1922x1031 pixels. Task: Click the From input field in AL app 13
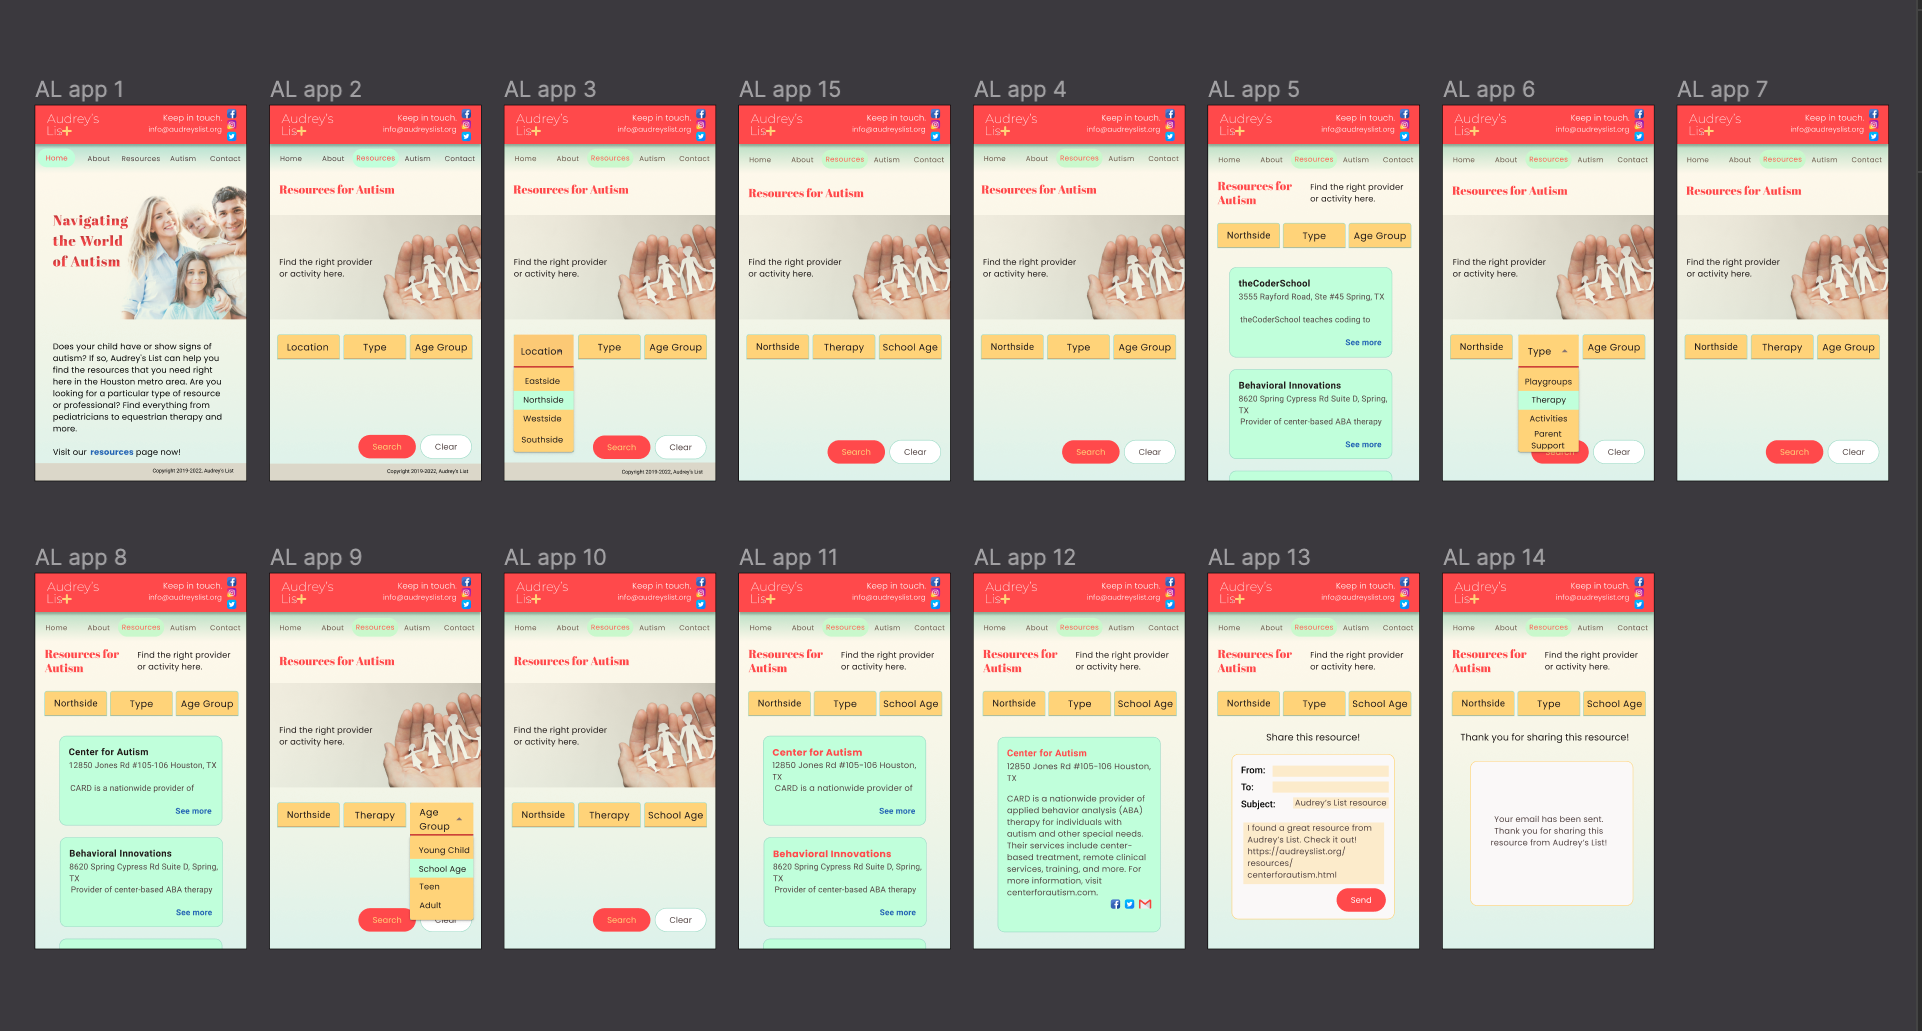(x=1329, y=771)
